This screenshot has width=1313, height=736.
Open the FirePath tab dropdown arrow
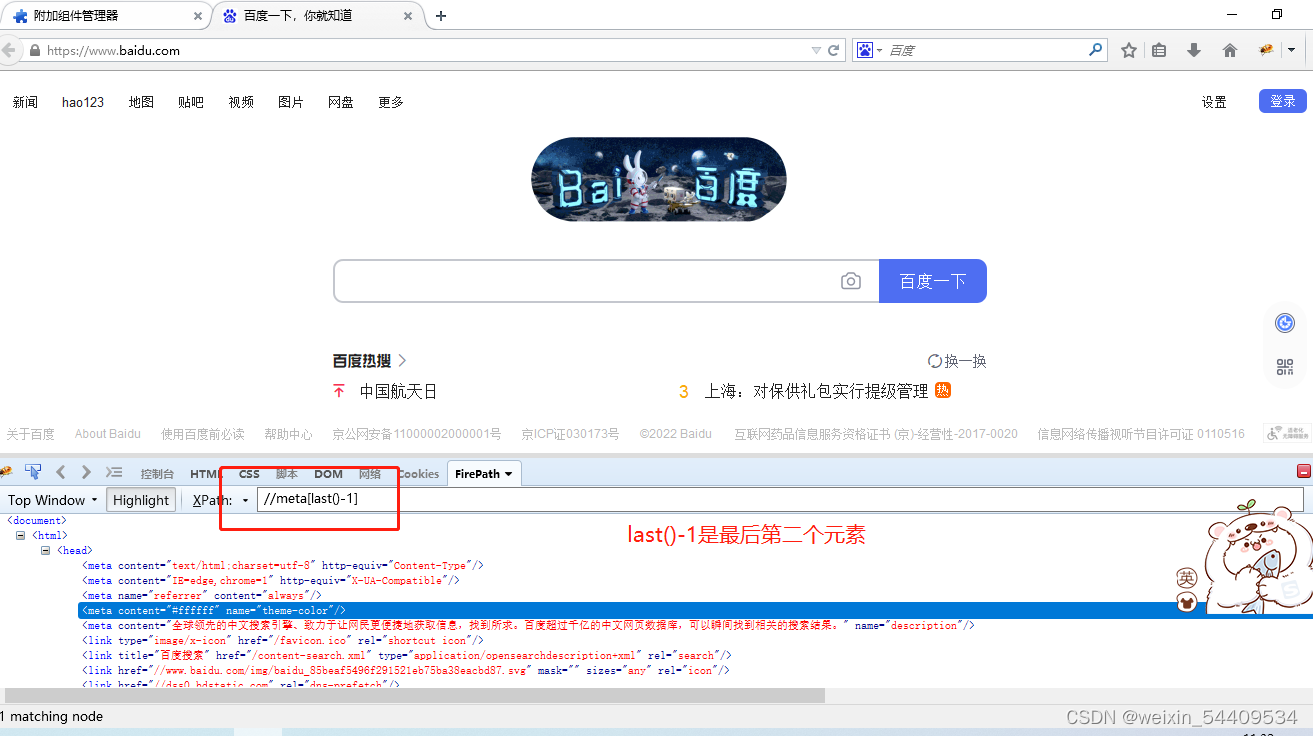pyautogui.click(x=508, y=474)
